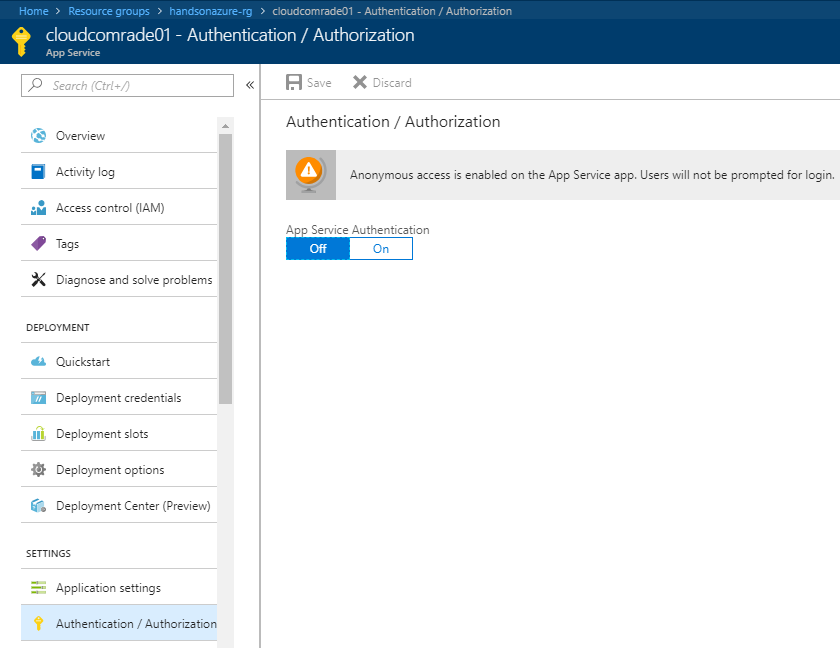The width and height of the screenshot is (840, 648).
Task: Collapse the sidebar menu with double chevron
Action: pyautogui.click(x=250, y=85)
